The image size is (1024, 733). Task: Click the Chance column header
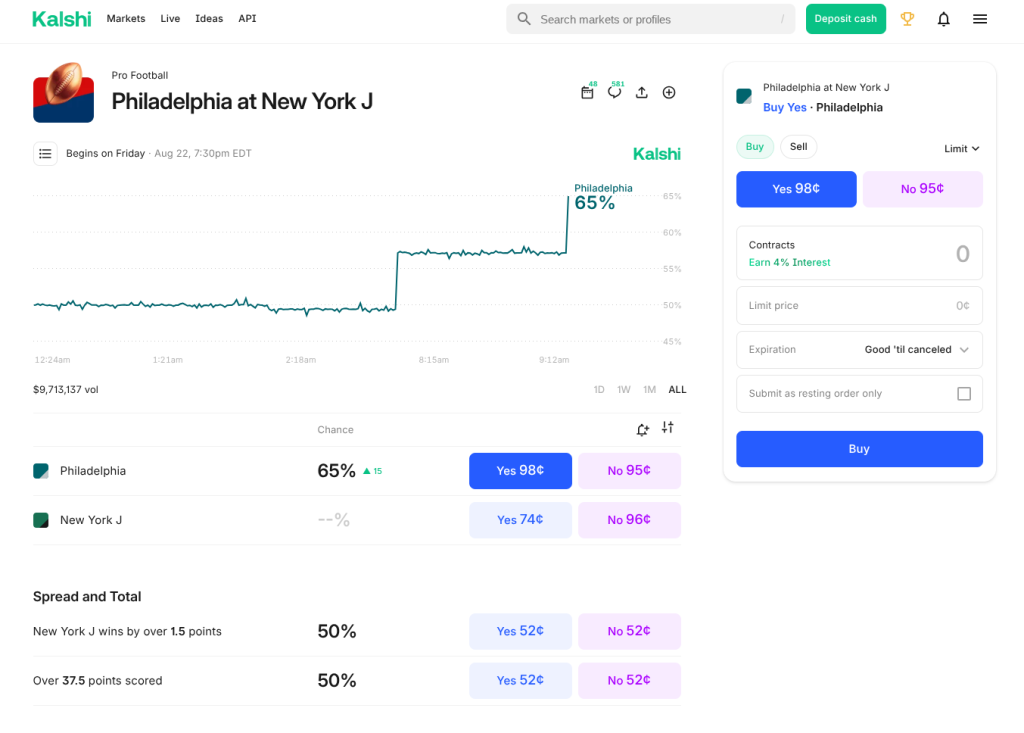336,430
